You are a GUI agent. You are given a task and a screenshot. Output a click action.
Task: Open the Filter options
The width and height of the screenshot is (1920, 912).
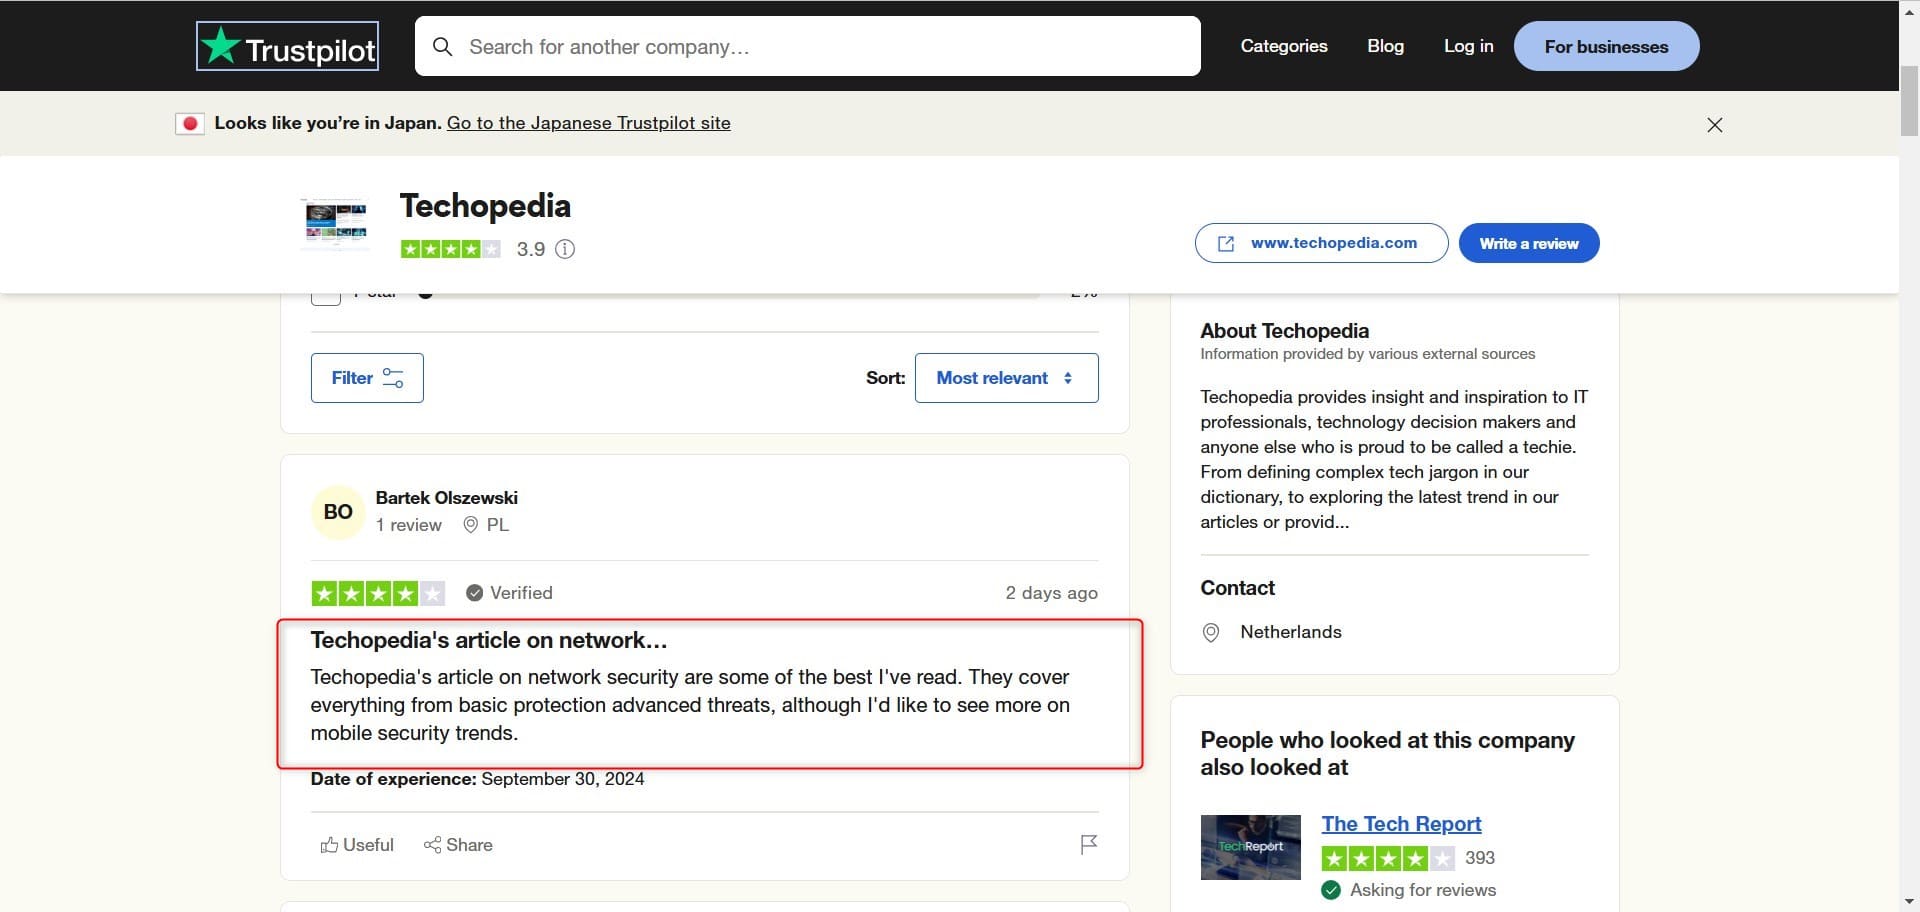point(367,378)
